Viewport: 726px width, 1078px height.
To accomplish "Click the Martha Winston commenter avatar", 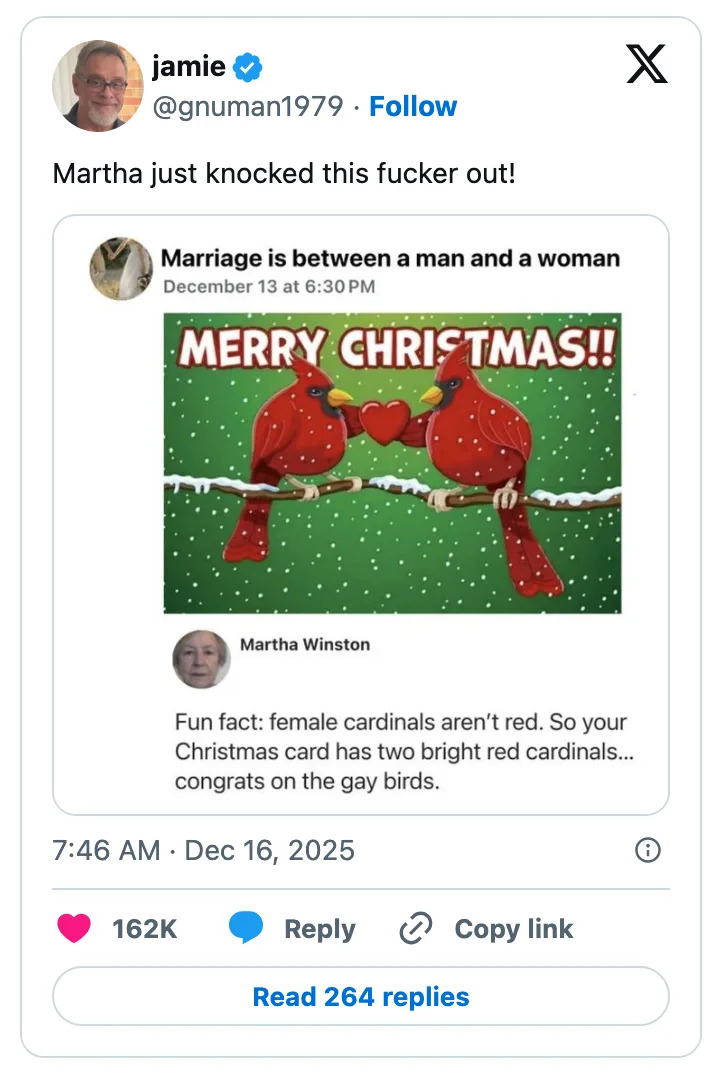I will click(201, 659).
